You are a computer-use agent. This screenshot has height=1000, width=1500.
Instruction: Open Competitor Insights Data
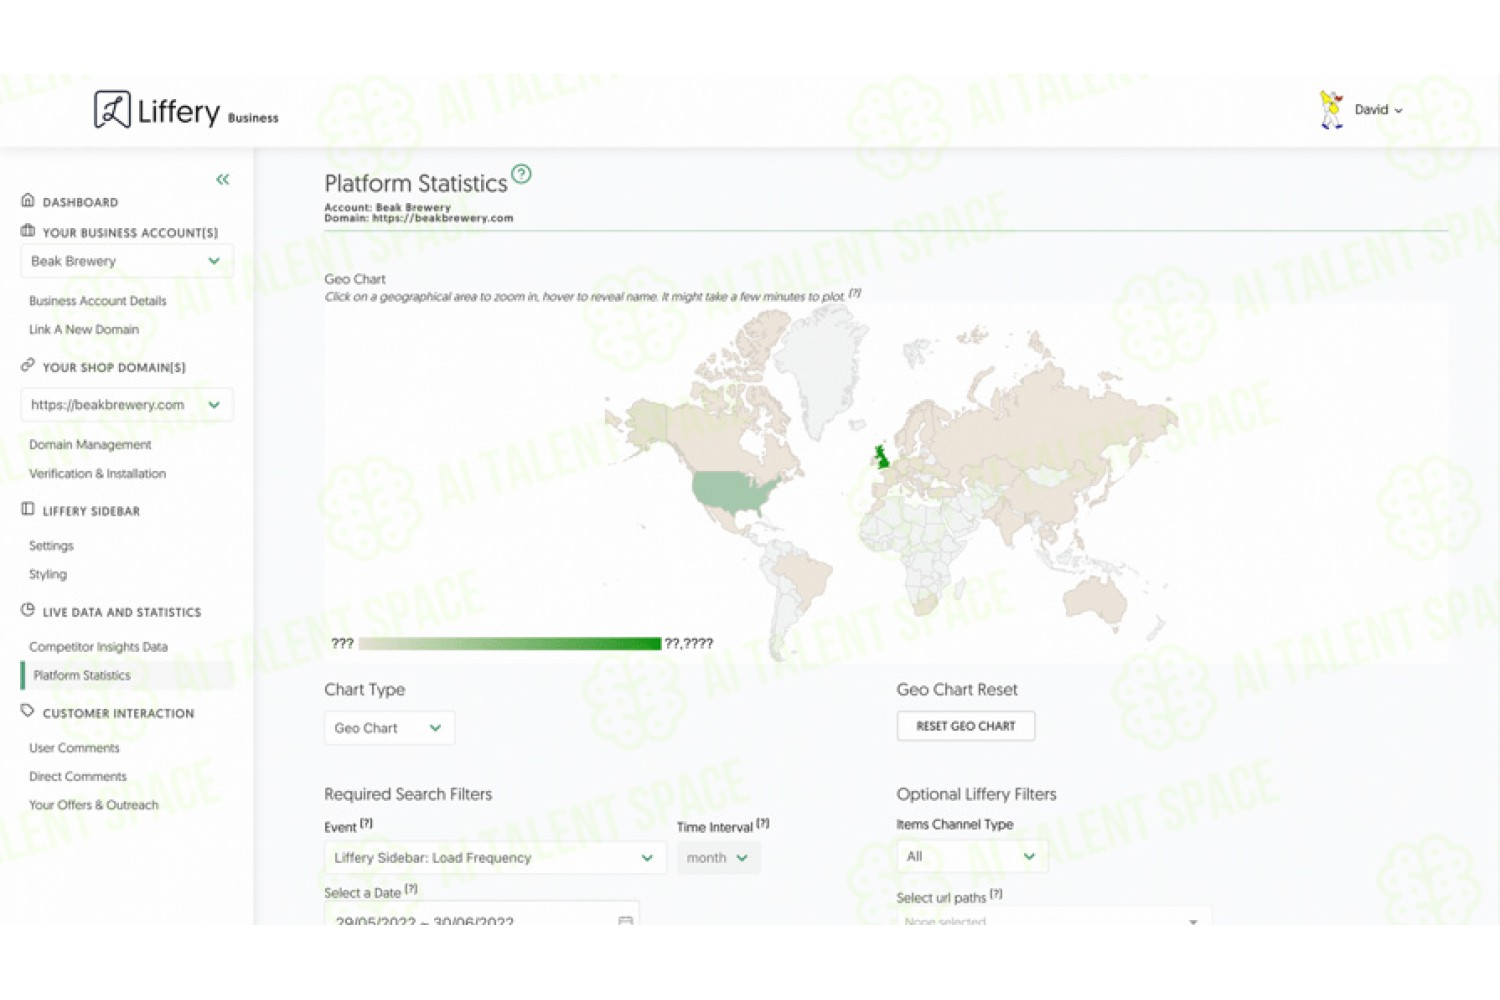(x=98, y=646)
